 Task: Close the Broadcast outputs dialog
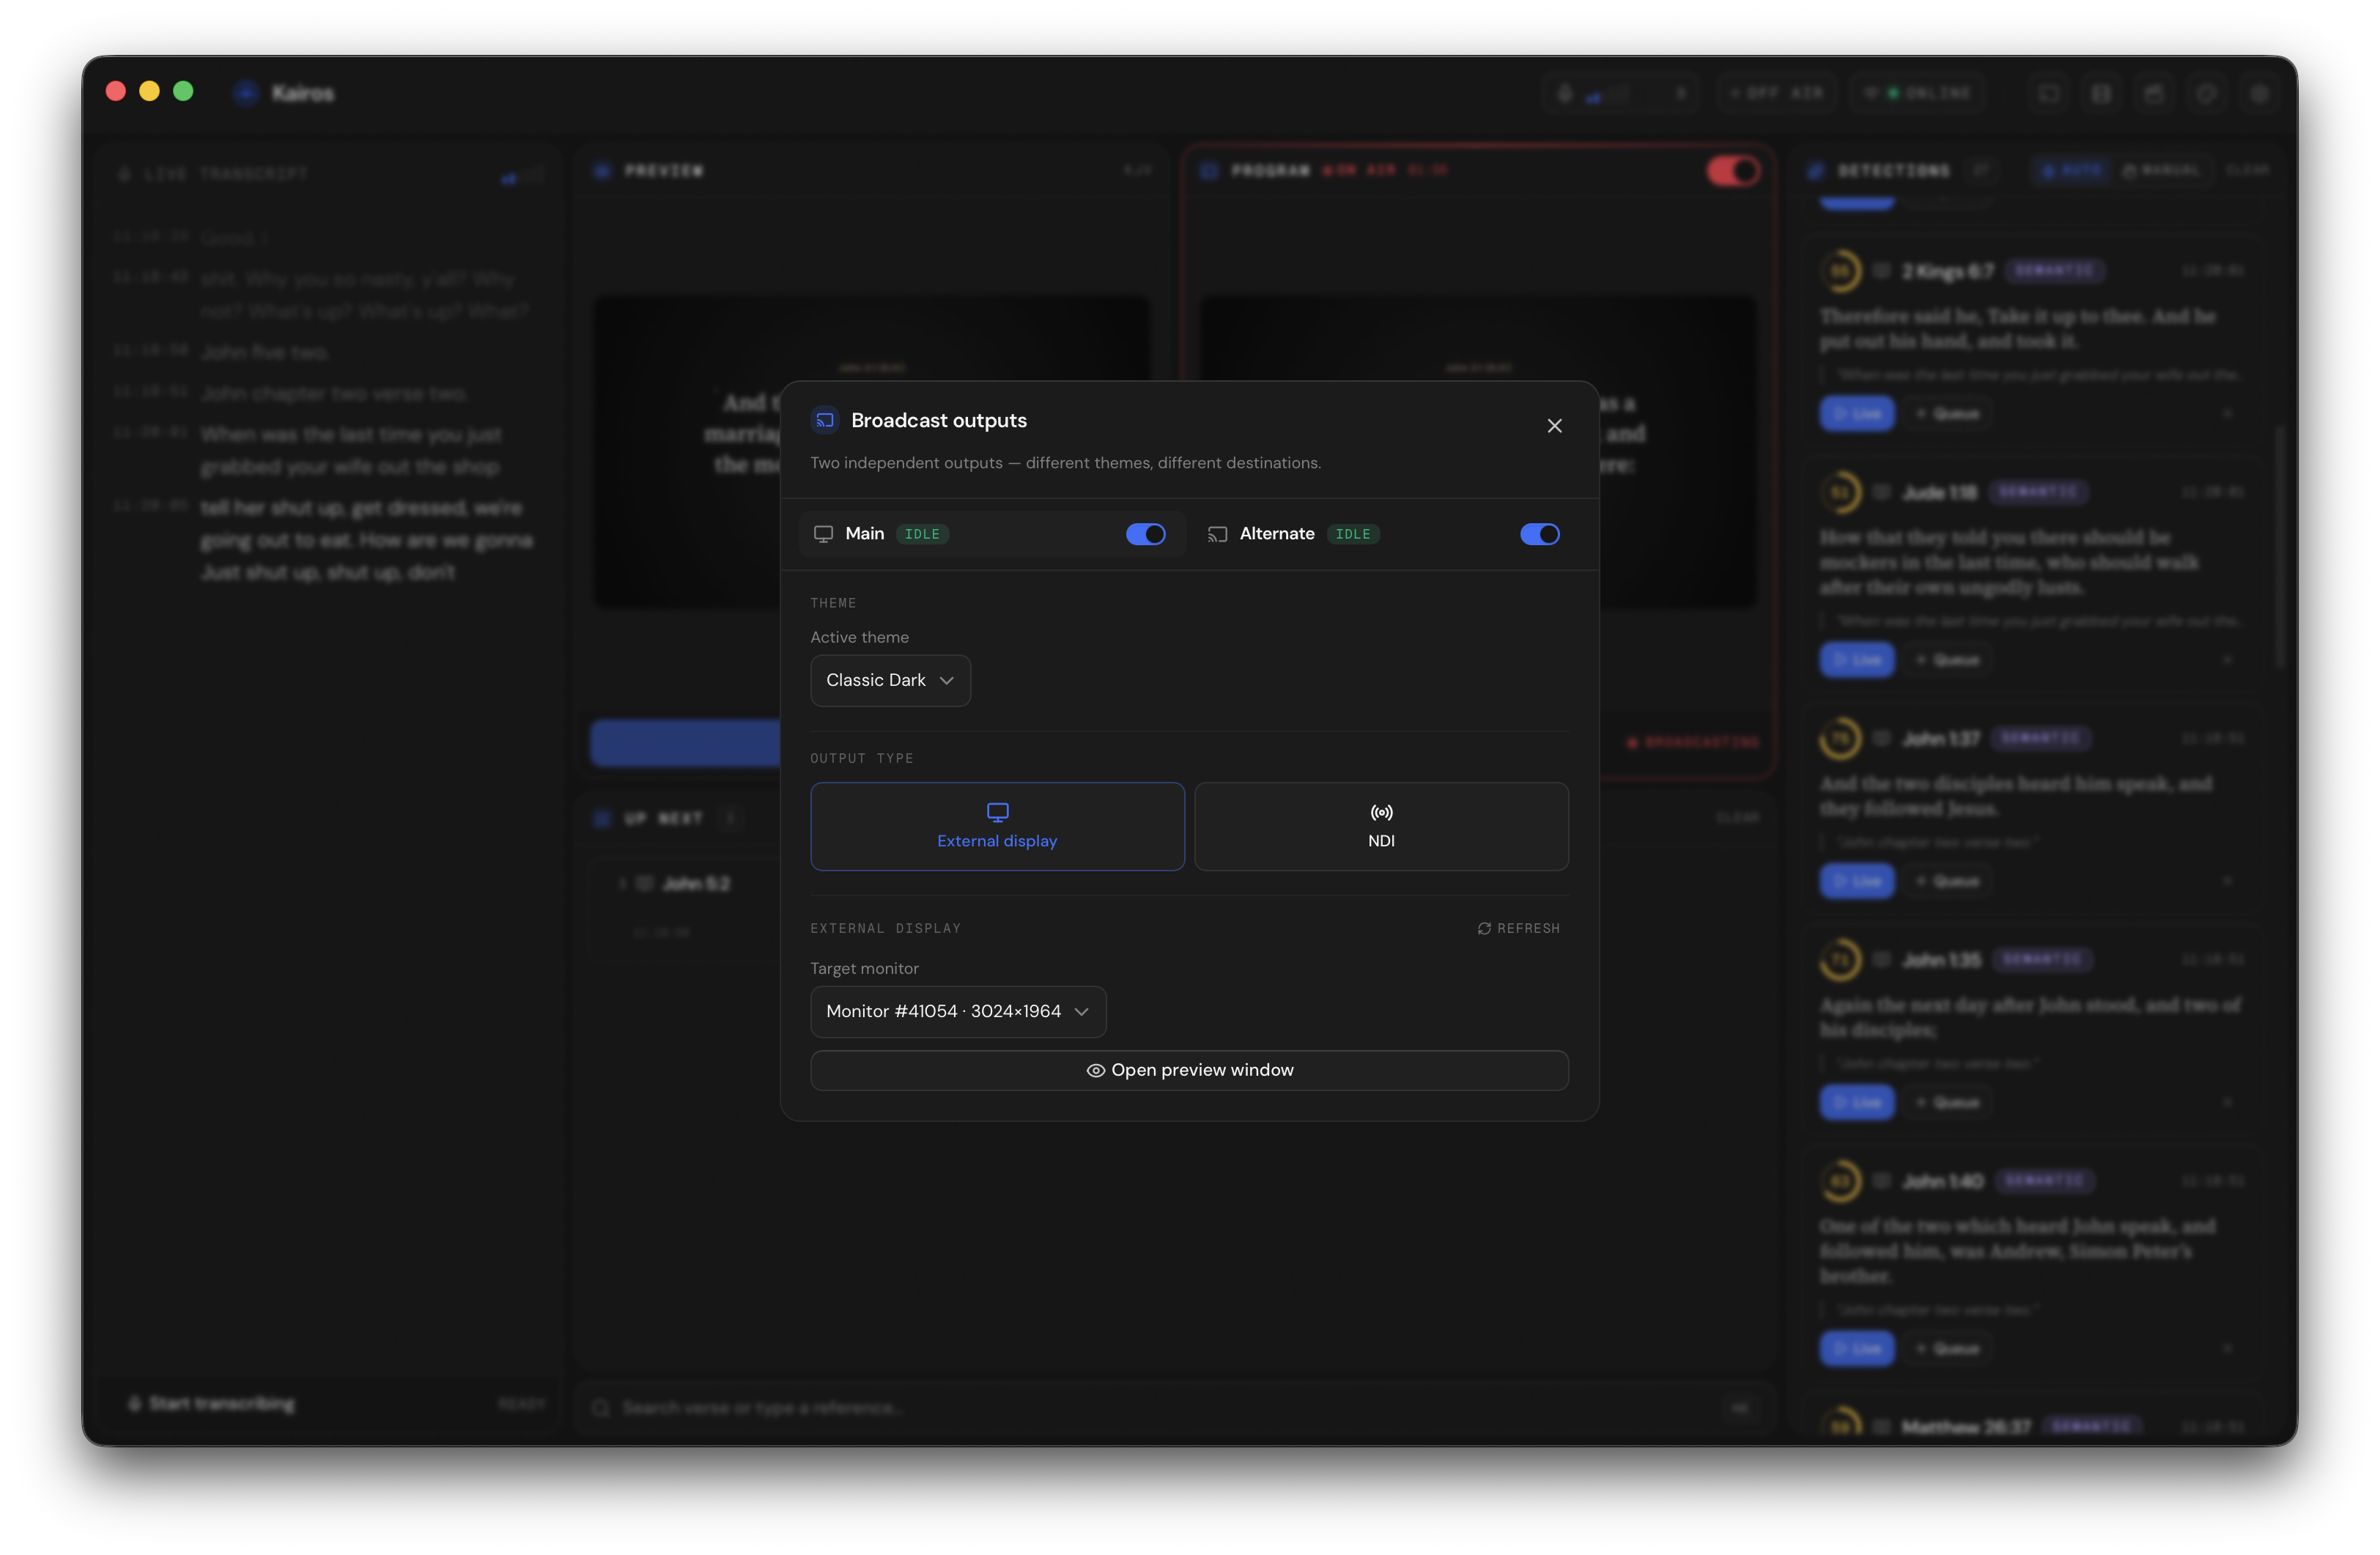[1554, 426]
